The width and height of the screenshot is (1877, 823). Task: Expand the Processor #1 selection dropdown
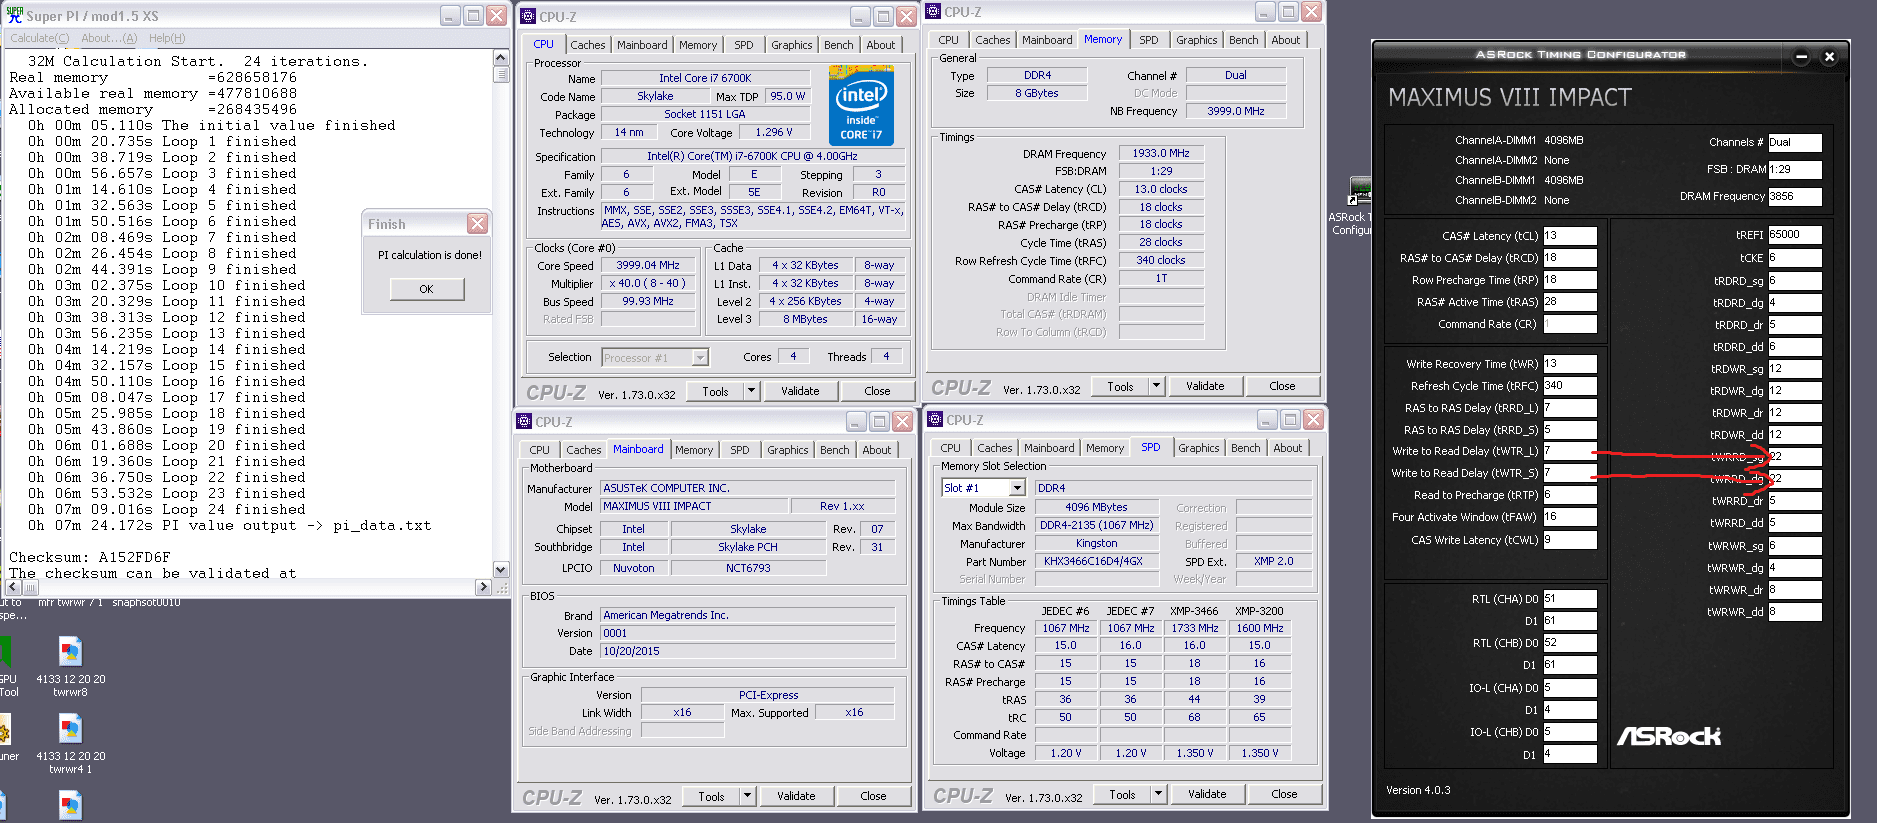[700, 358]
